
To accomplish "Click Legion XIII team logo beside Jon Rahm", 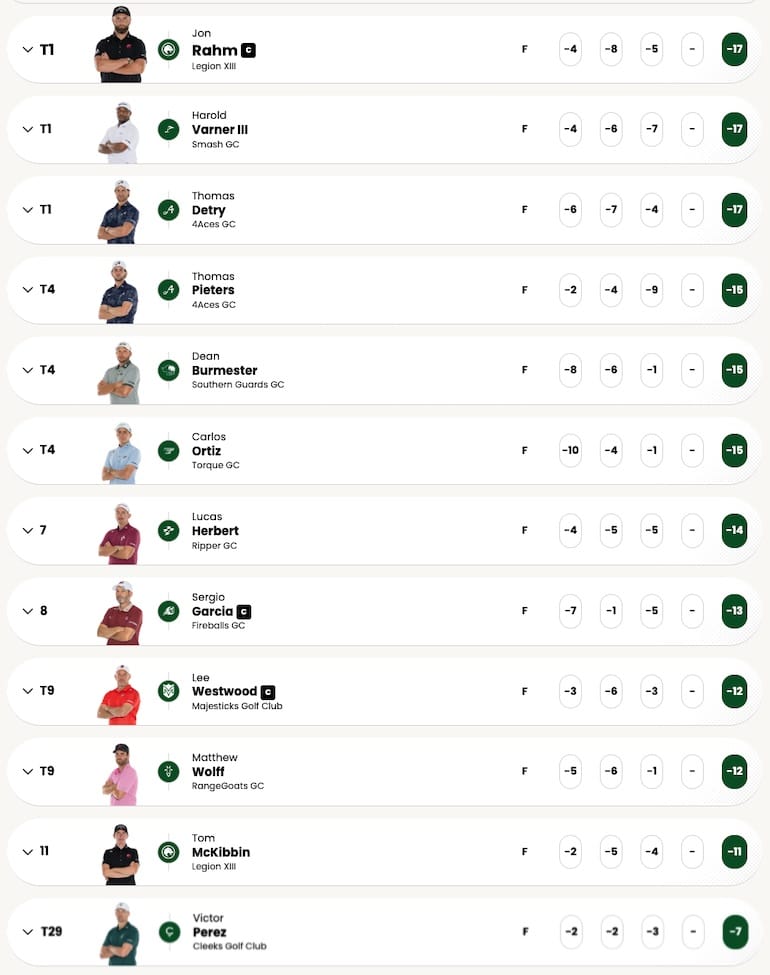I will pos(169,50).
